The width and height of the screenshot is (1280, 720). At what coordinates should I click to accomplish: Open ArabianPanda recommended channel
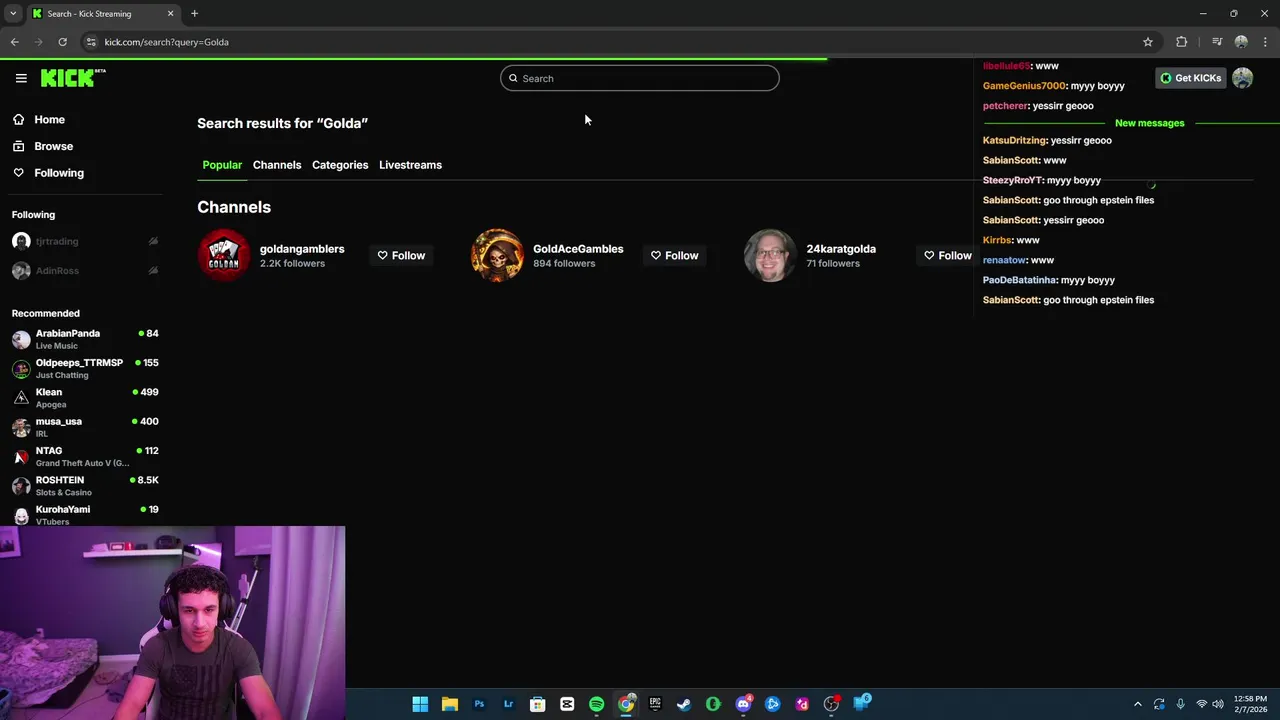coord(84,339)
